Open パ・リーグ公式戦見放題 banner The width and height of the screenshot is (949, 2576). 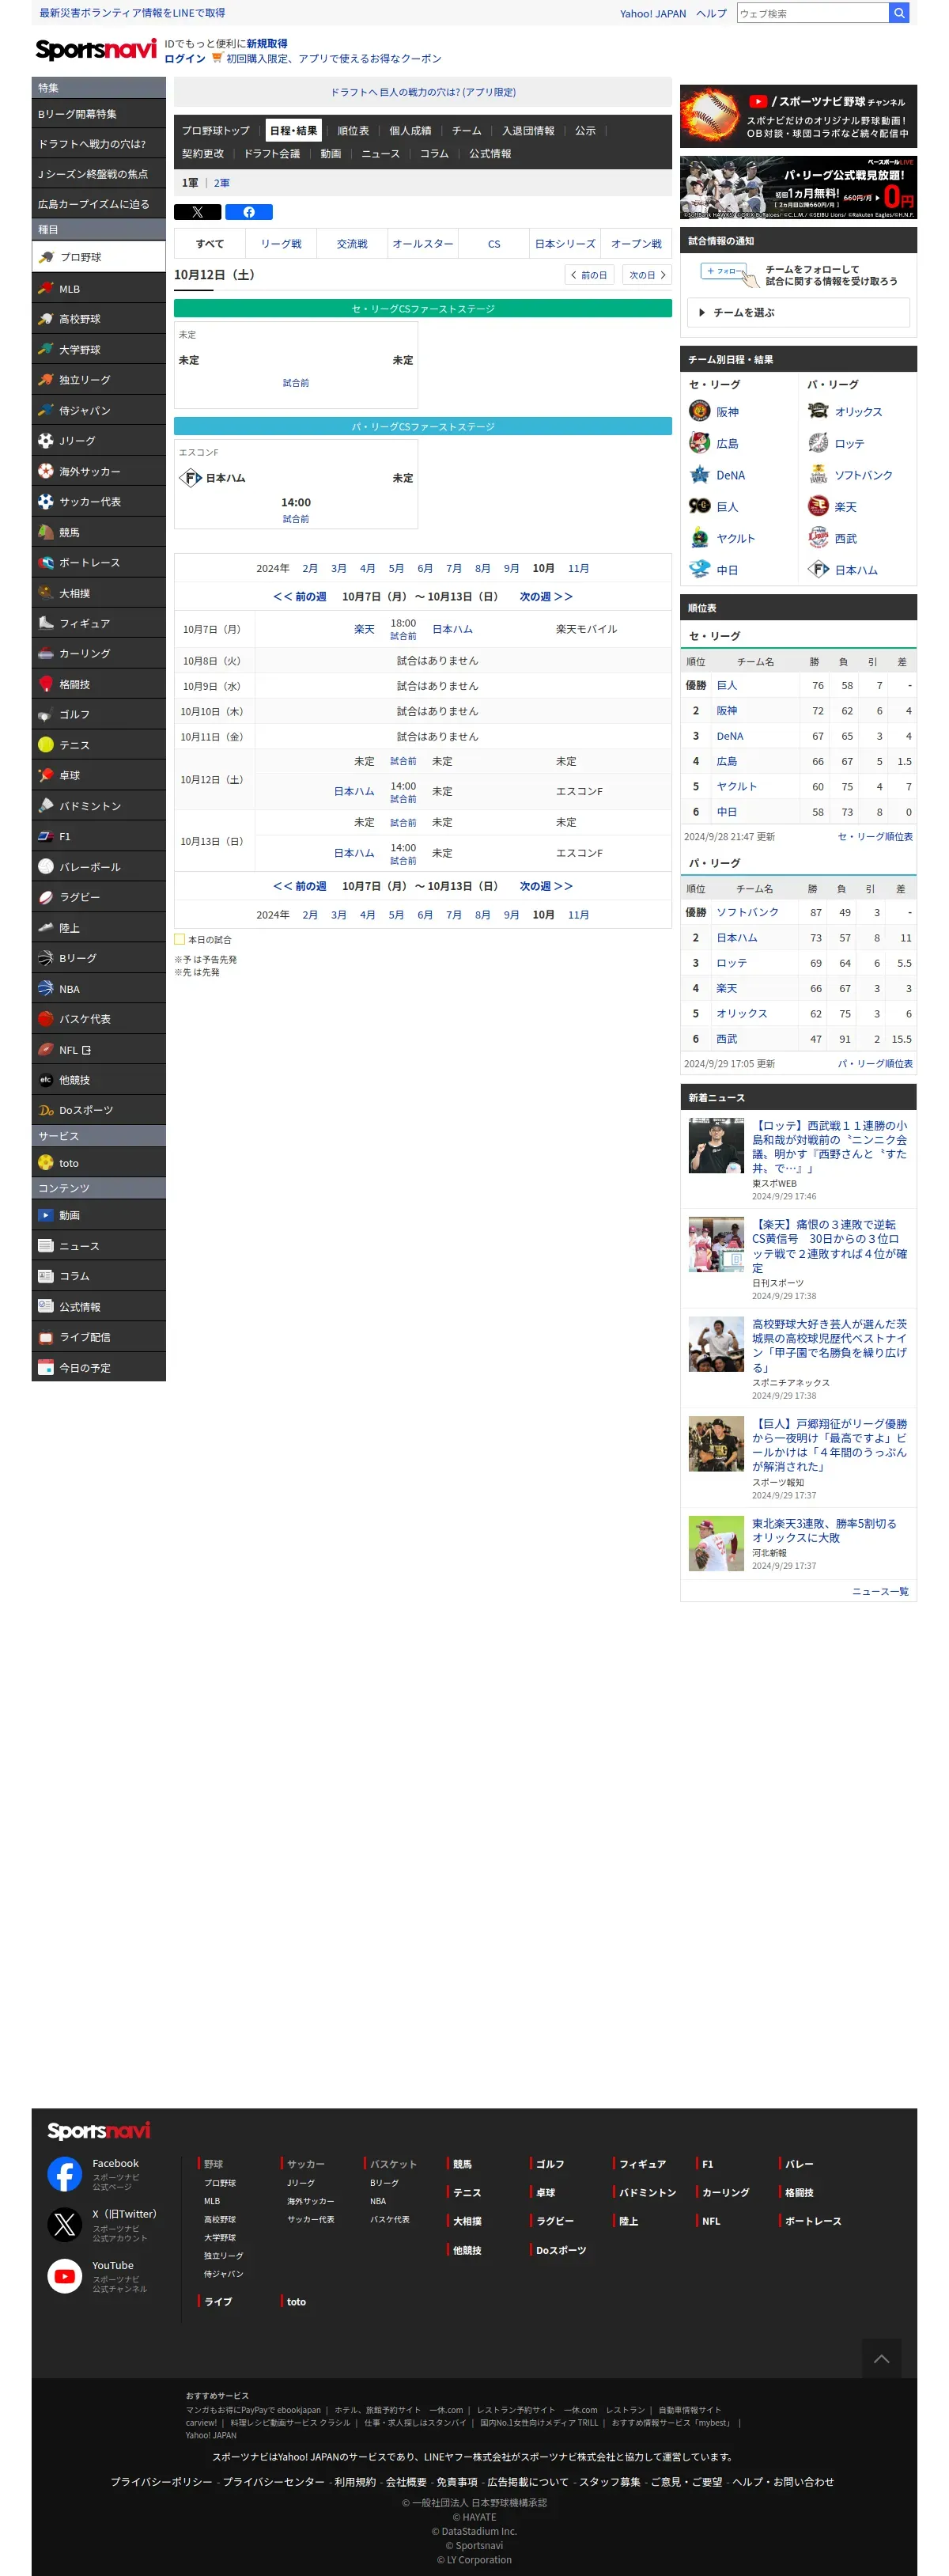pos(798,187)
